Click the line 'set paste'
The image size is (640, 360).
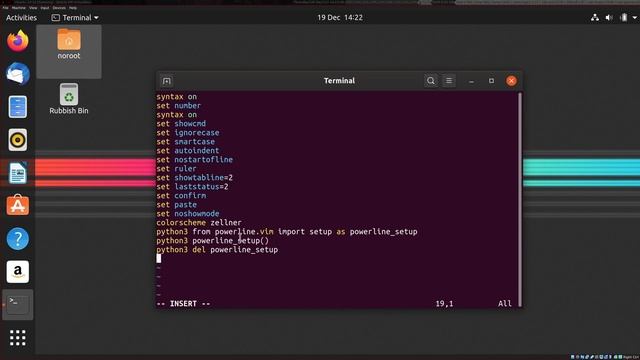click(176, 204)
